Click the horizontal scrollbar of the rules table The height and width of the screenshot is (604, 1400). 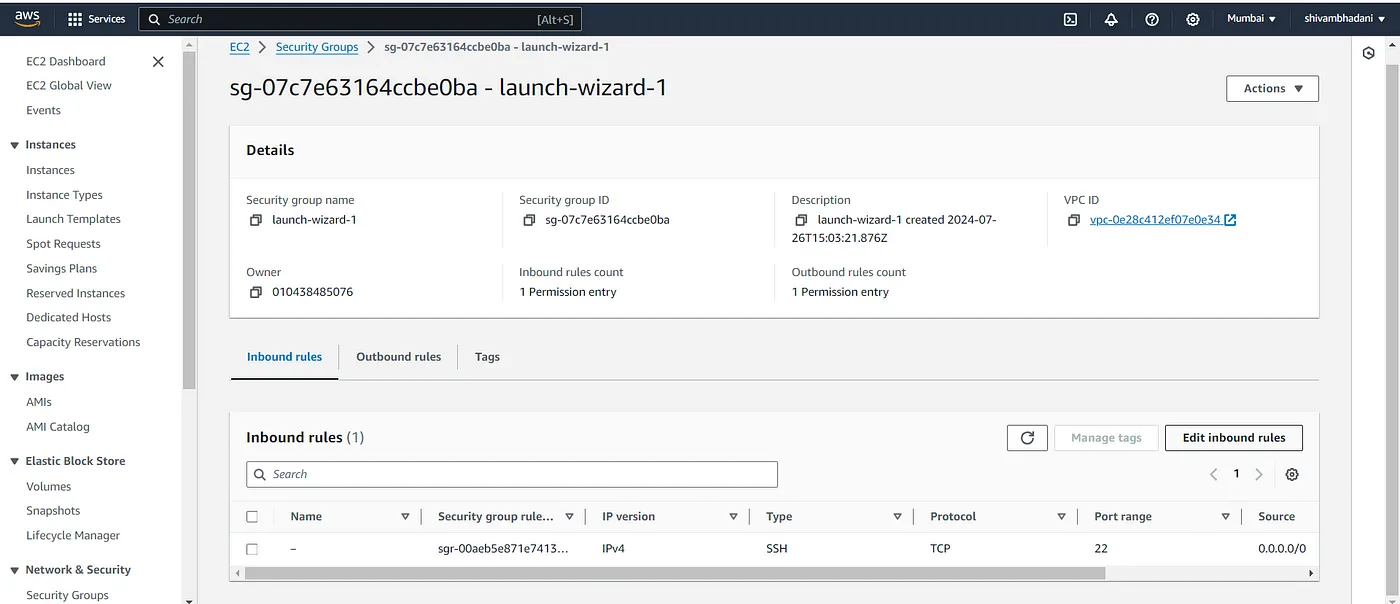675,574
